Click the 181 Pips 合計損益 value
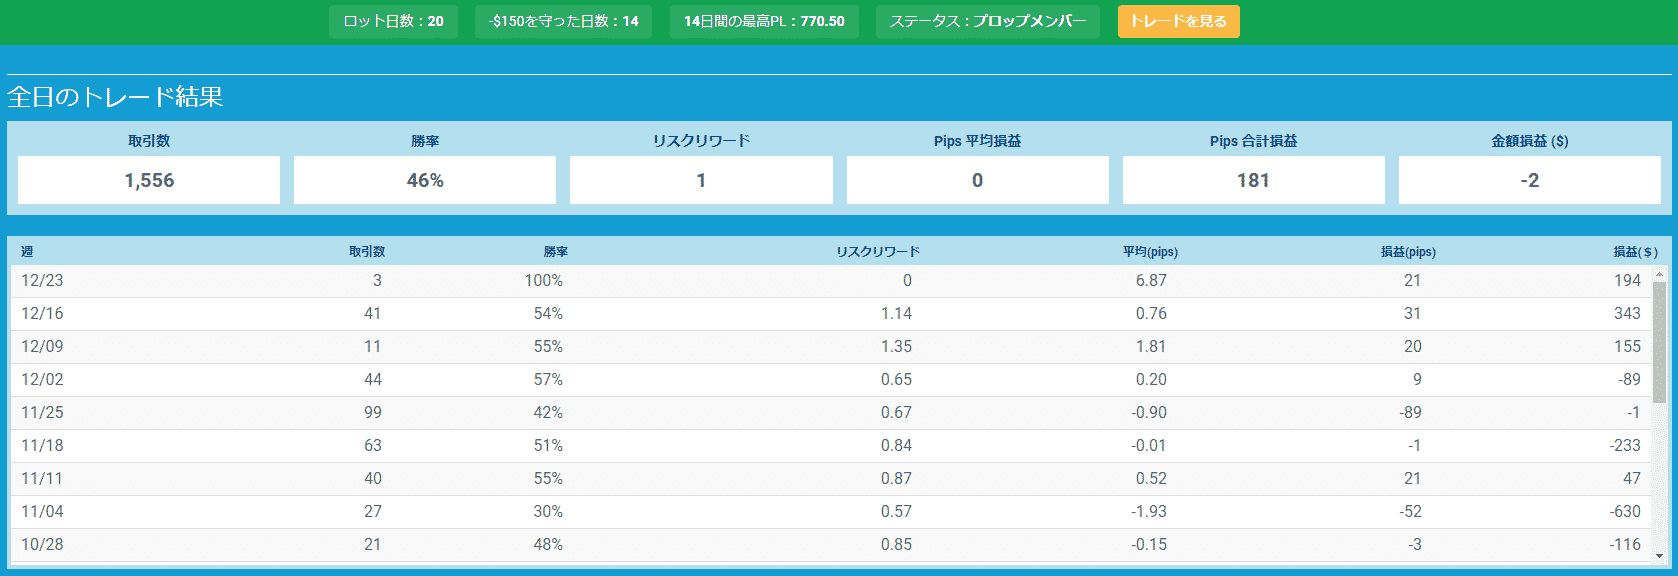The height and width of the screenshot is (576, 1678). click(x=1253, y=180)
